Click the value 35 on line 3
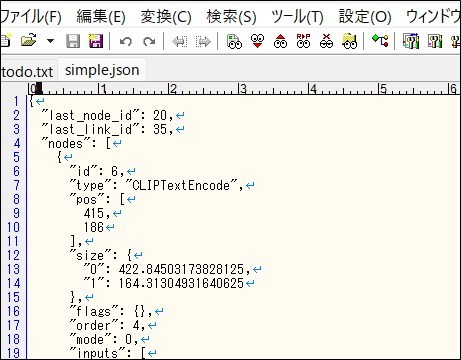The width and height of the screenshot is (461, 360). tap(160, 129)
